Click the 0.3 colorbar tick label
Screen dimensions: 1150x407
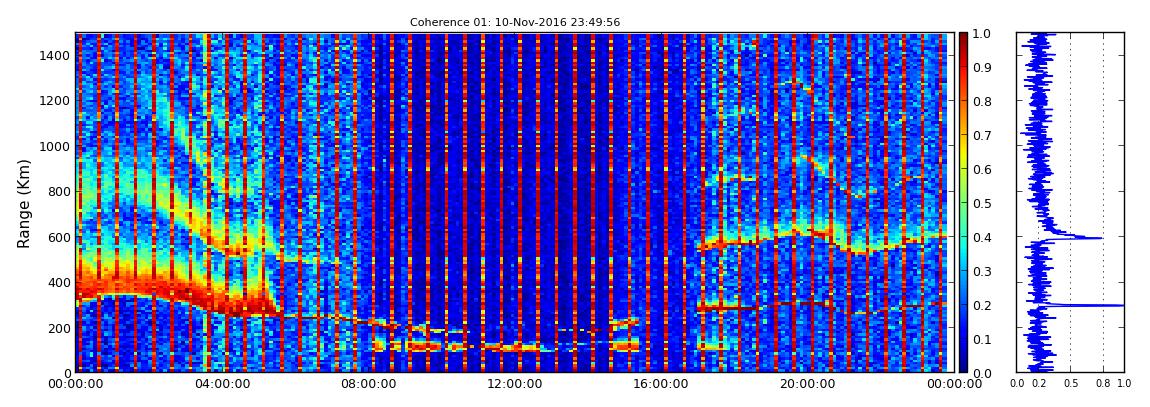click(980, 271)
